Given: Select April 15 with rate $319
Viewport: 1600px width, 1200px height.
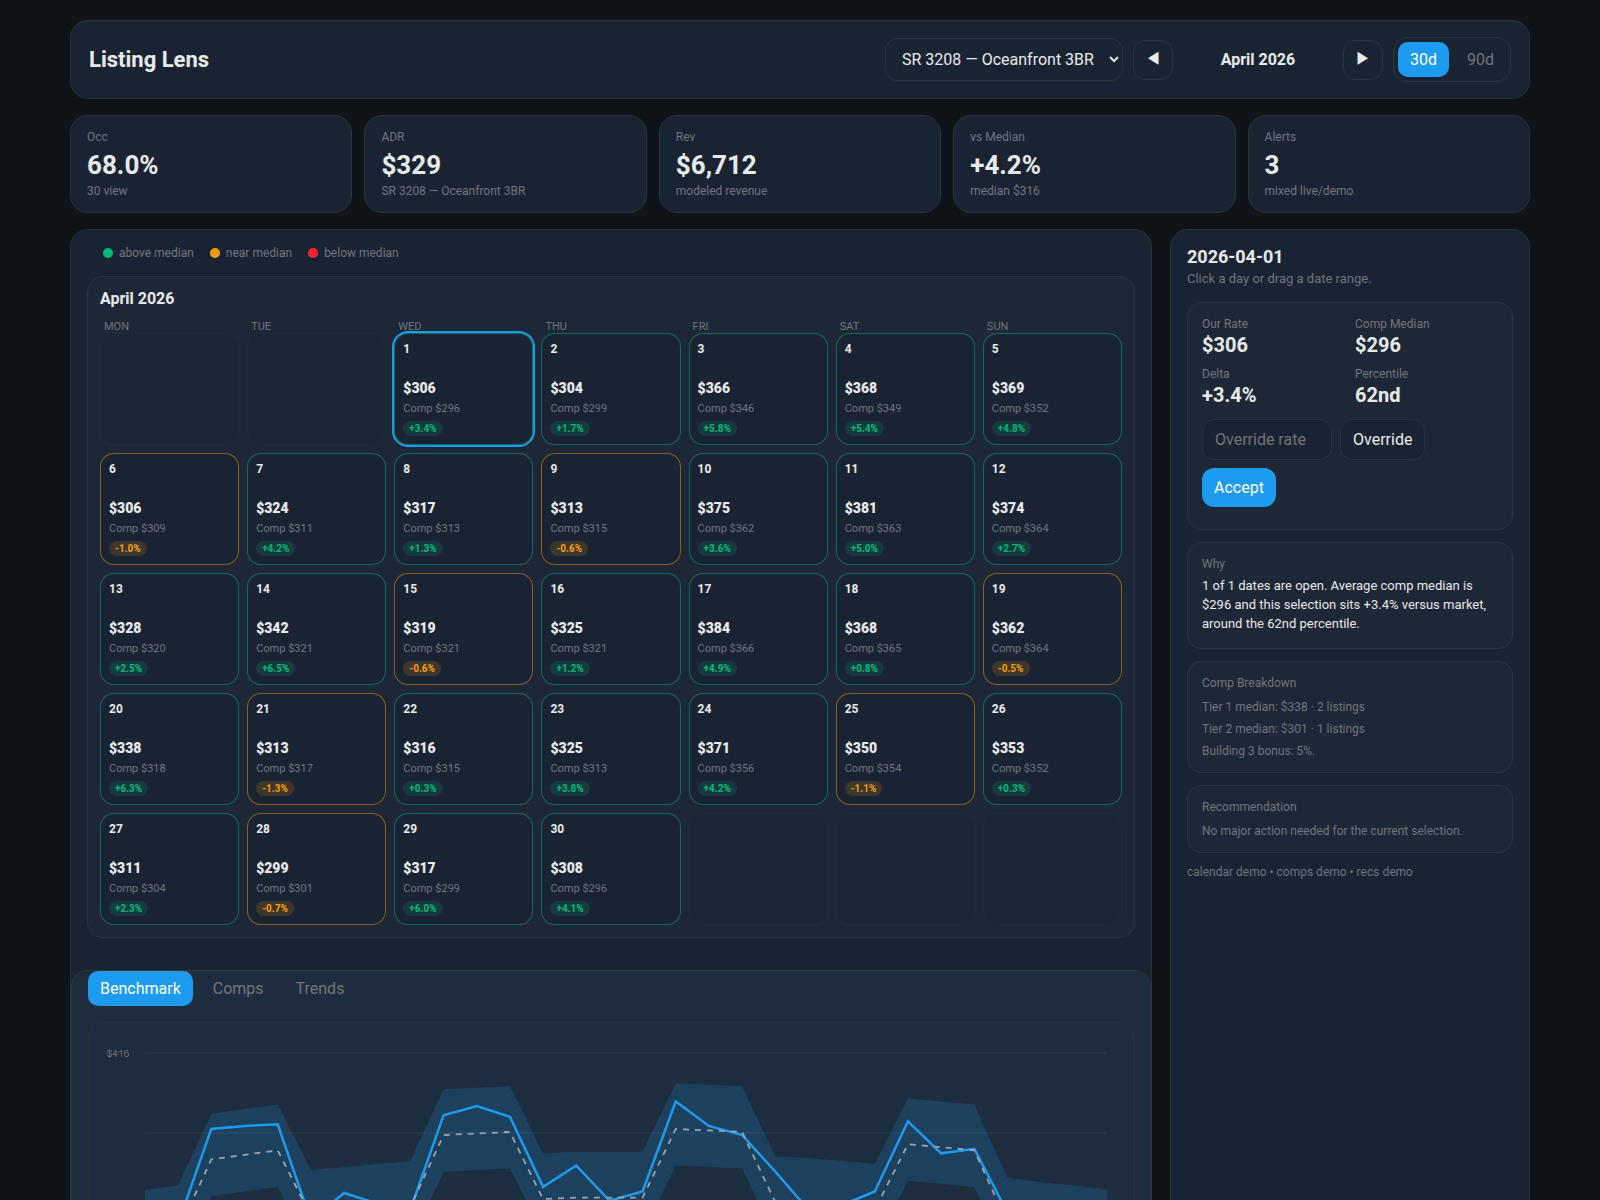Looking at the screenshot, I should (x=463, y=629).
